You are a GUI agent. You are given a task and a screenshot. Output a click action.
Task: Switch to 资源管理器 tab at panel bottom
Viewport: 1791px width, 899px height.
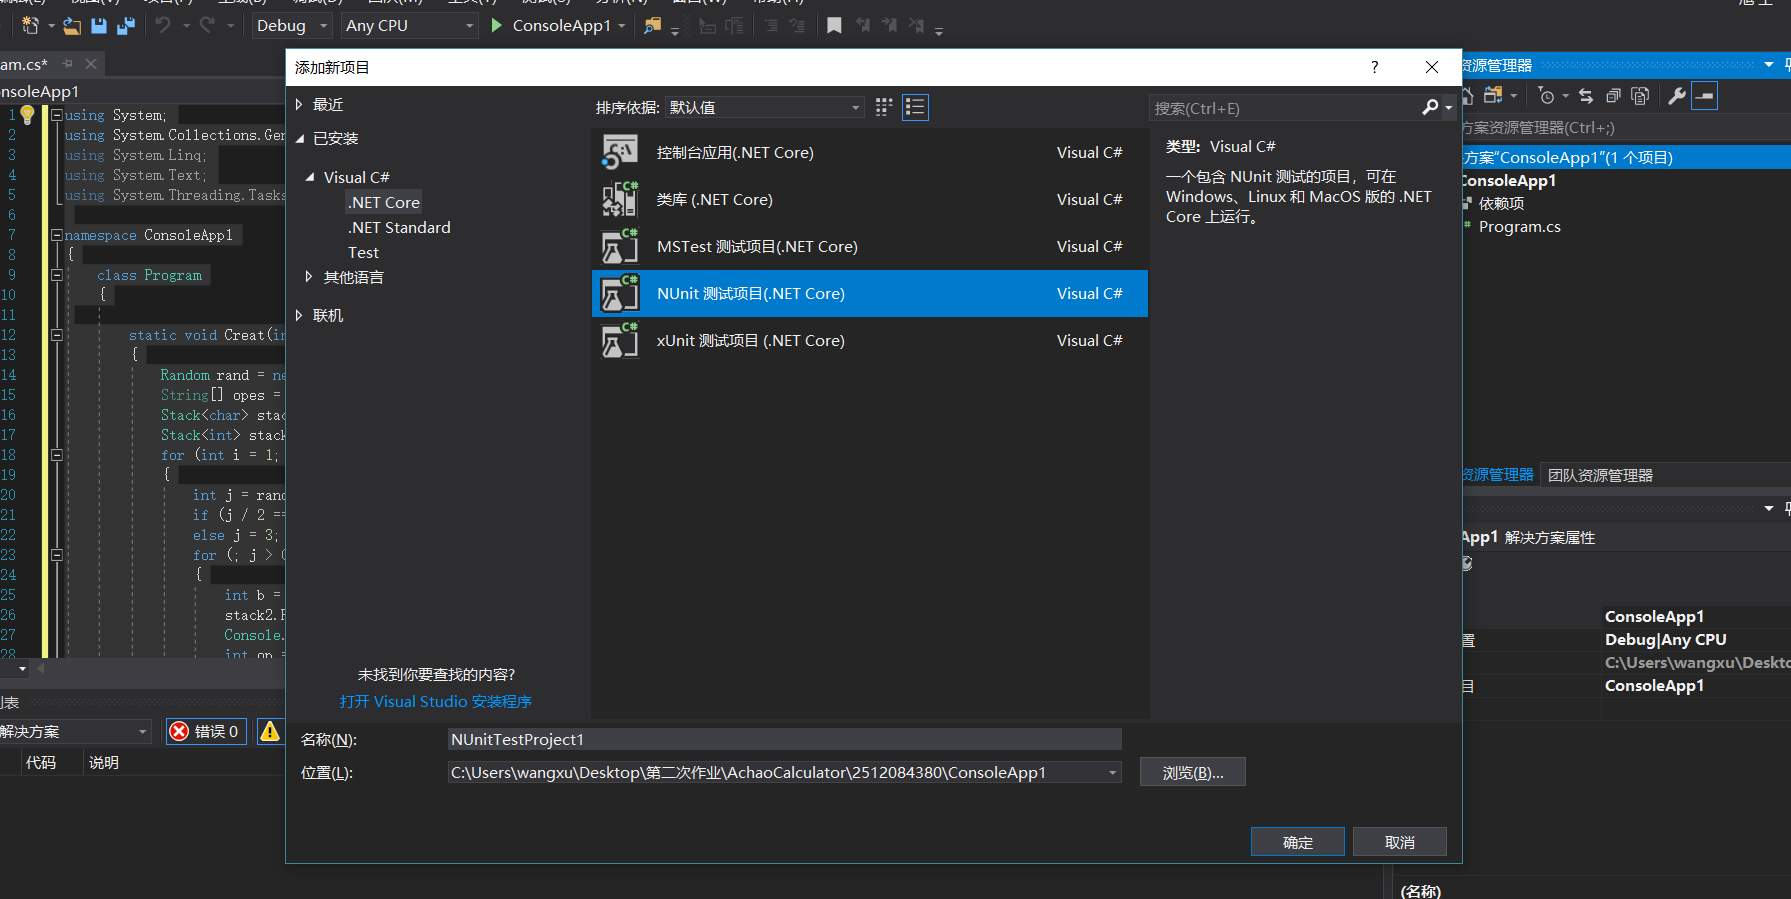coord(1497,475)
